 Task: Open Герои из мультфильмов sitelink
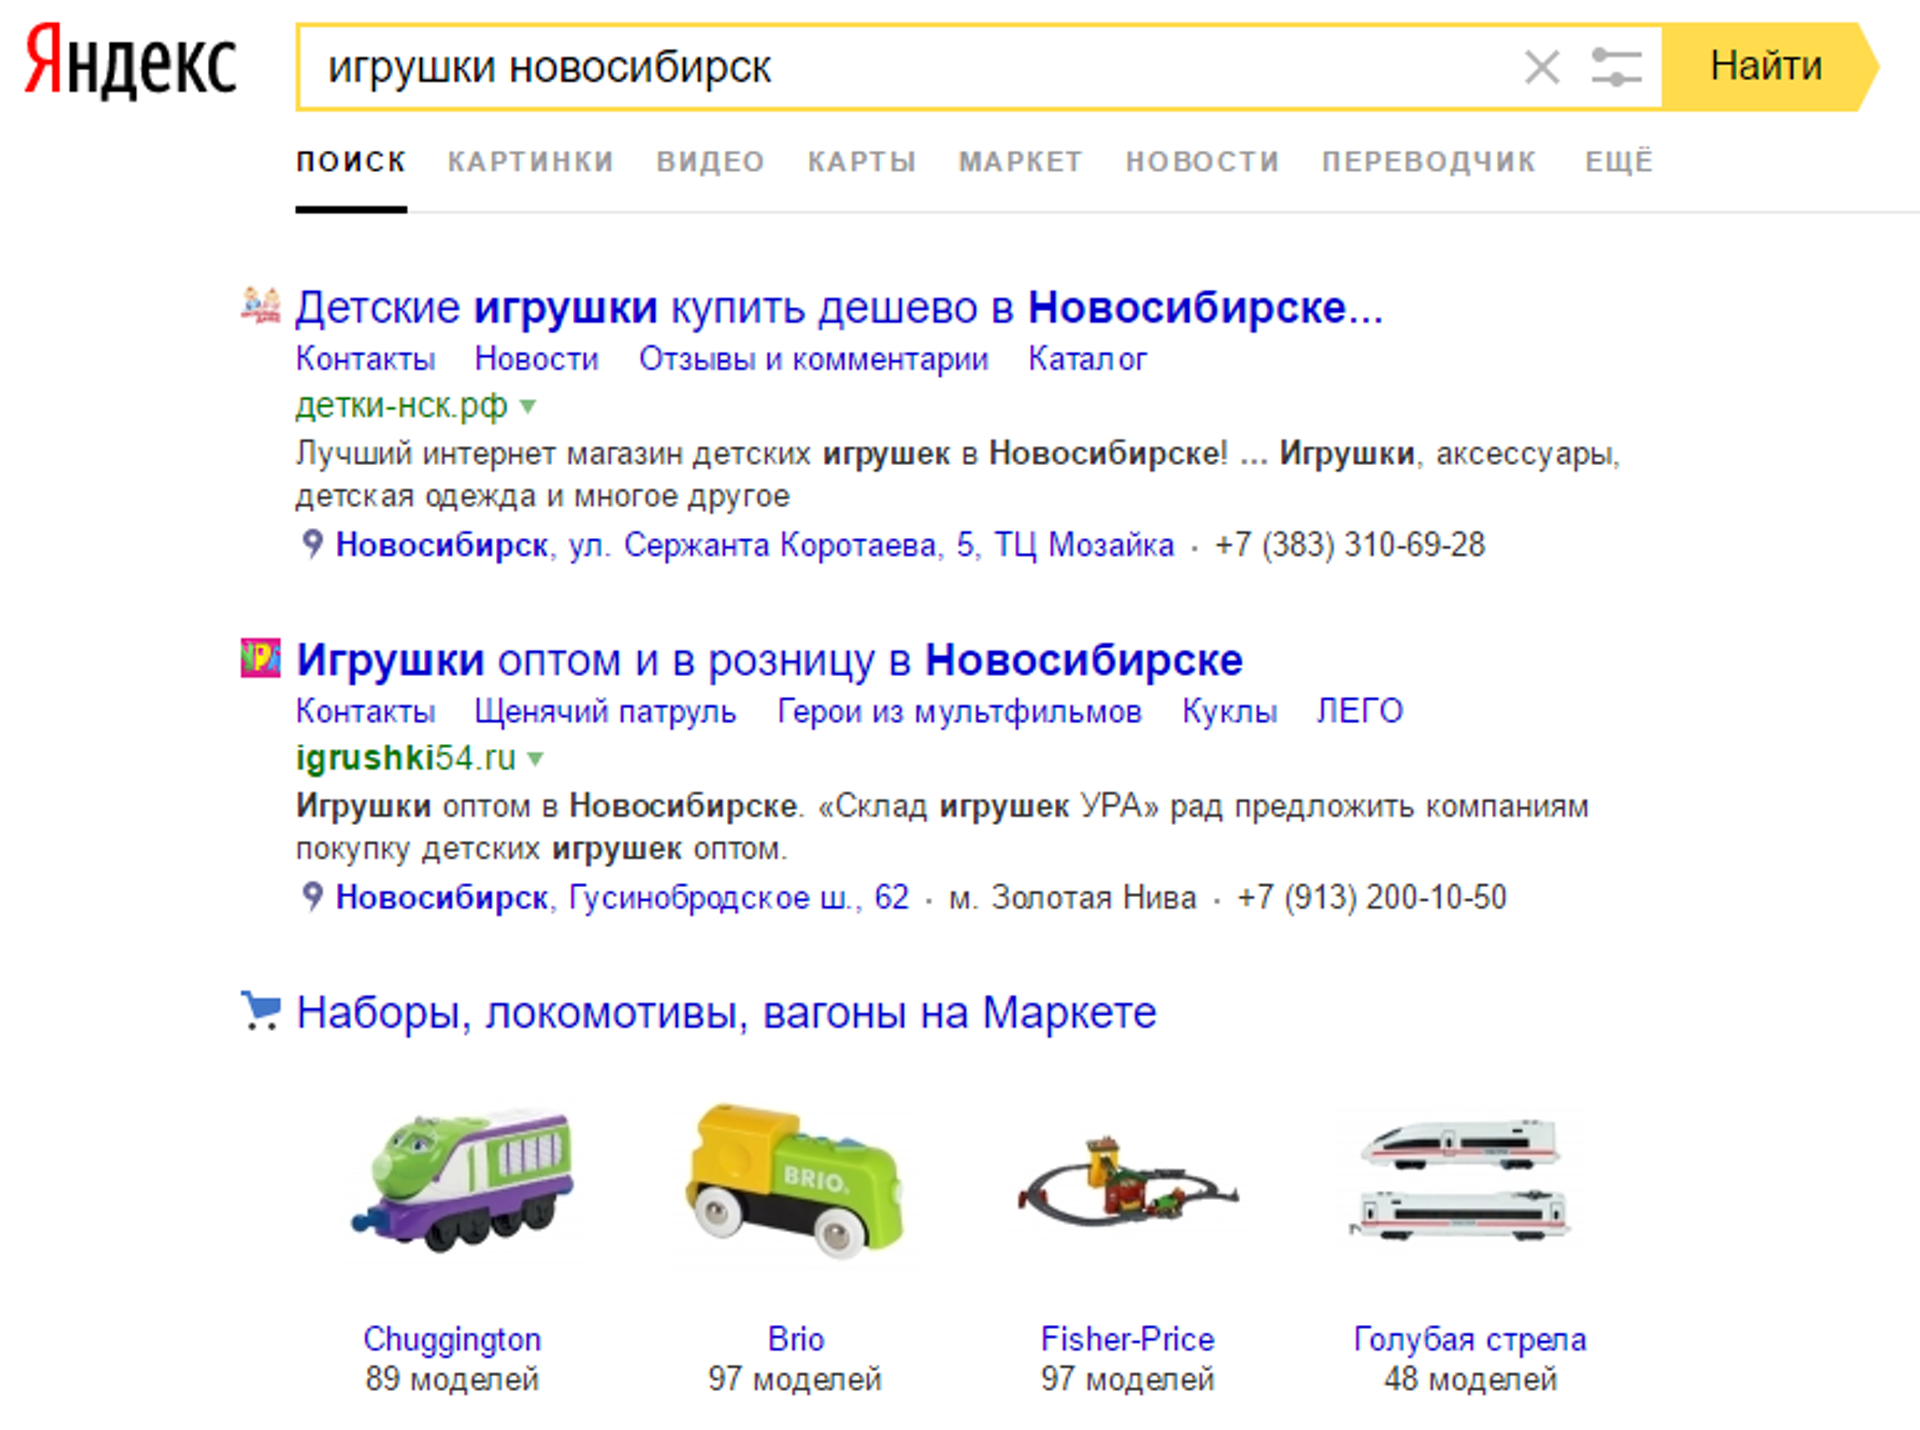click(960, 711)
